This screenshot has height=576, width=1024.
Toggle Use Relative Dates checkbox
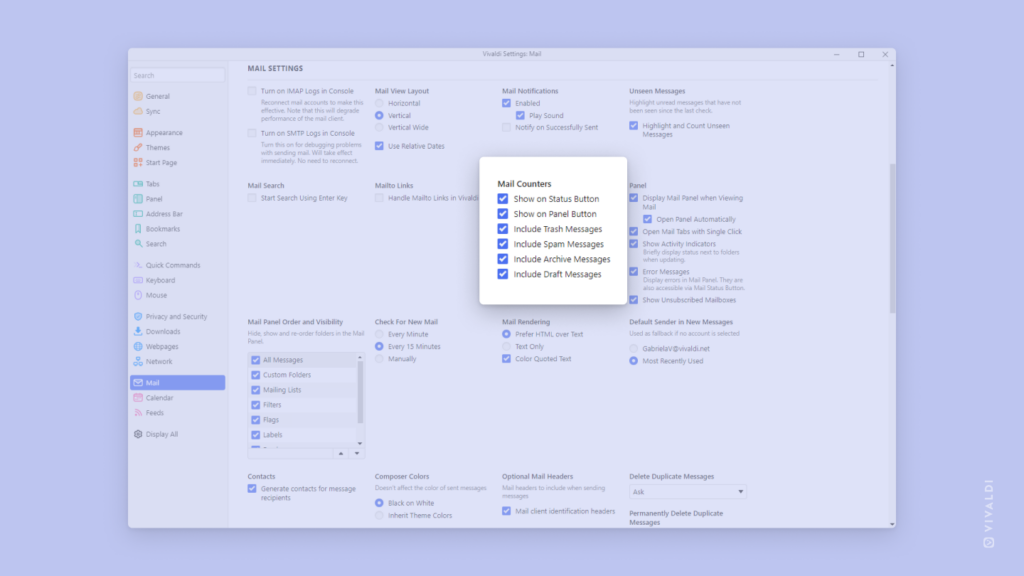[x=379, y=146]
